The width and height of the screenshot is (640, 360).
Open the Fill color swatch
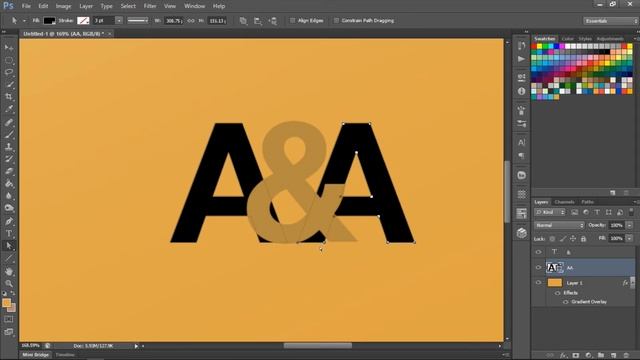click(x=49, y=20)
